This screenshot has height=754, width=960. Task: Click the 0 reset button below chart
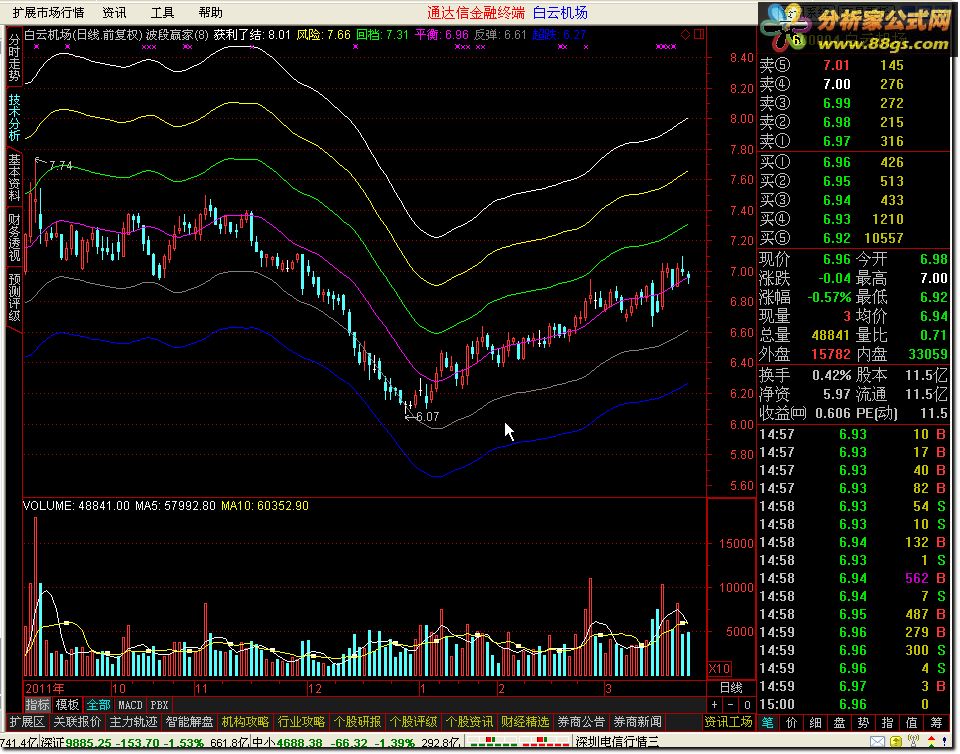tap(746, 704)
